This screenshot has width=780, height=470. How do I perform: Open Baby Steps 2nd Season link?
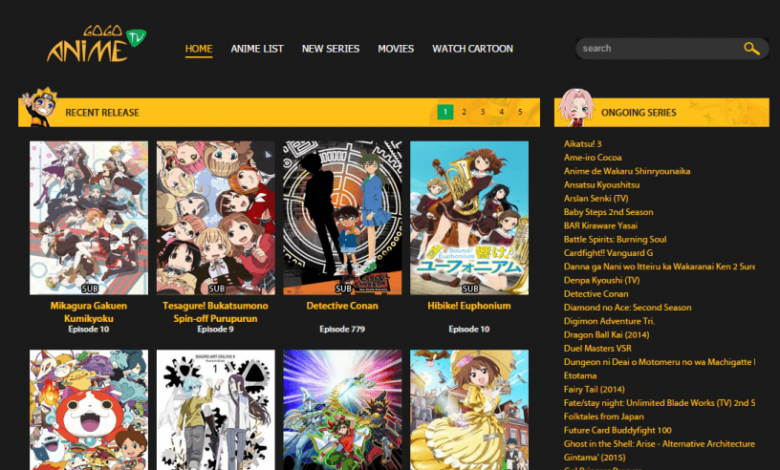pyautogui.click(x=608, y=212)
